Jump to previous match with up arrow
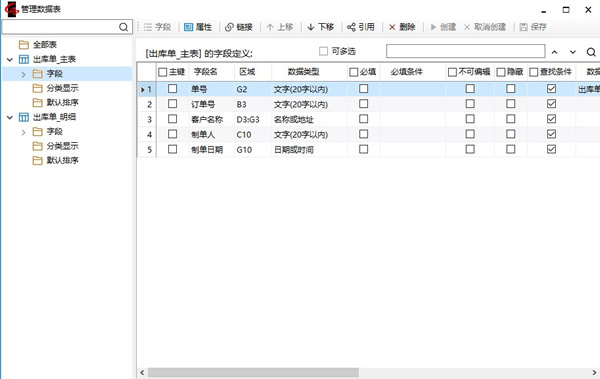600x379 pixels. tap(554, 52)
